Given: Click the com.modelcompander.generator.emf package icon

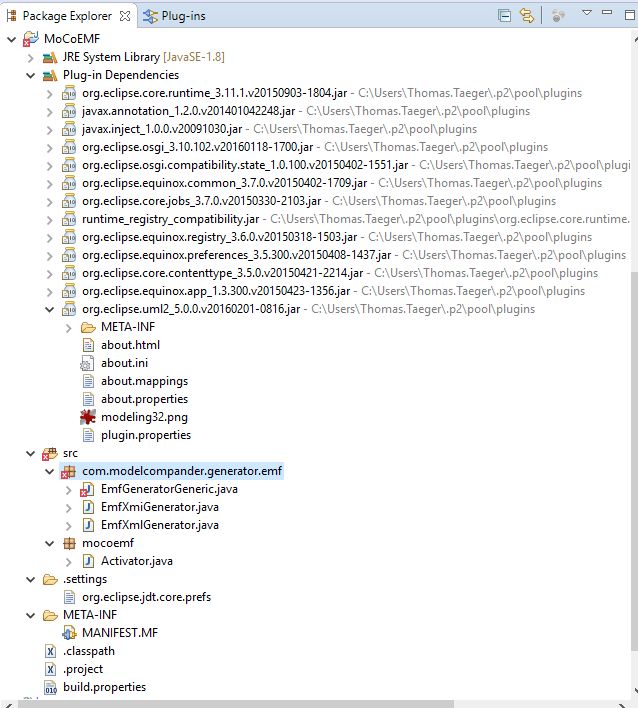Looking at the screenshot, I should tap(69, 472).
